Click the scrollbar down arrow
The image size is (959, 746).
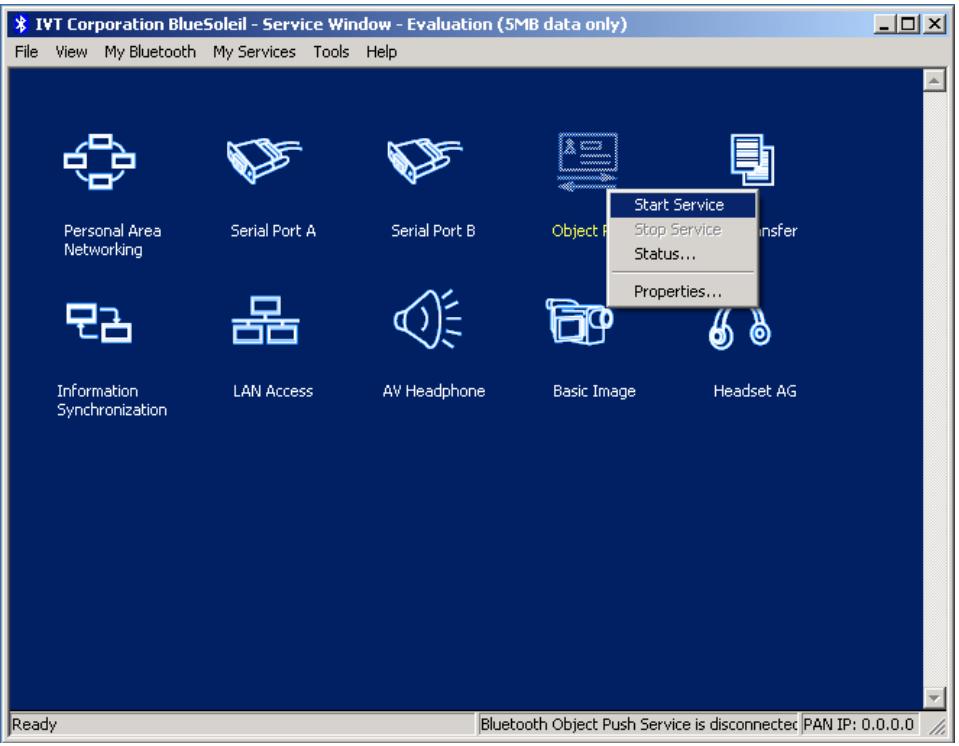[934, 698]
